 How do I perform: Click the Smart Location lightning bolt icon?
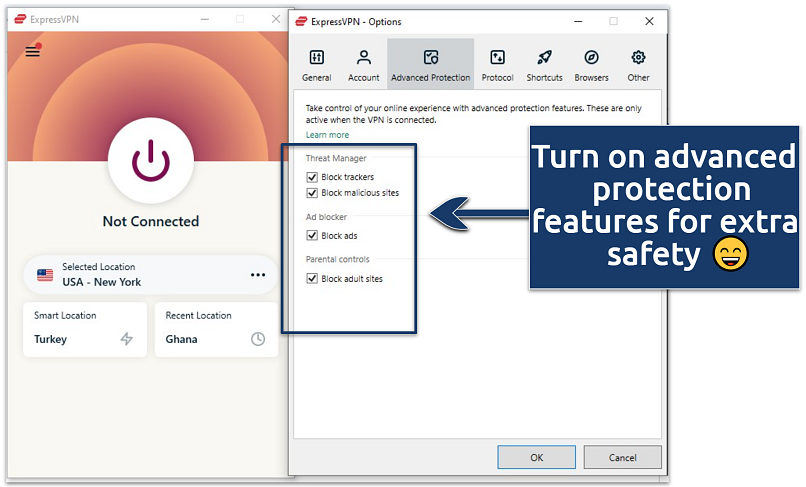click(x=126, y=338)
